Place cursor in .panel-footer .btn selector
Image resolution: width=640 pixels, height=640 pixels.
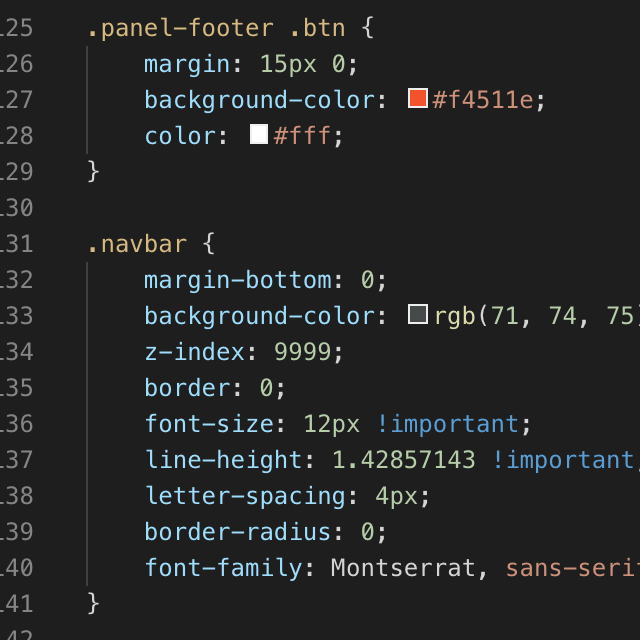point(217,28)
